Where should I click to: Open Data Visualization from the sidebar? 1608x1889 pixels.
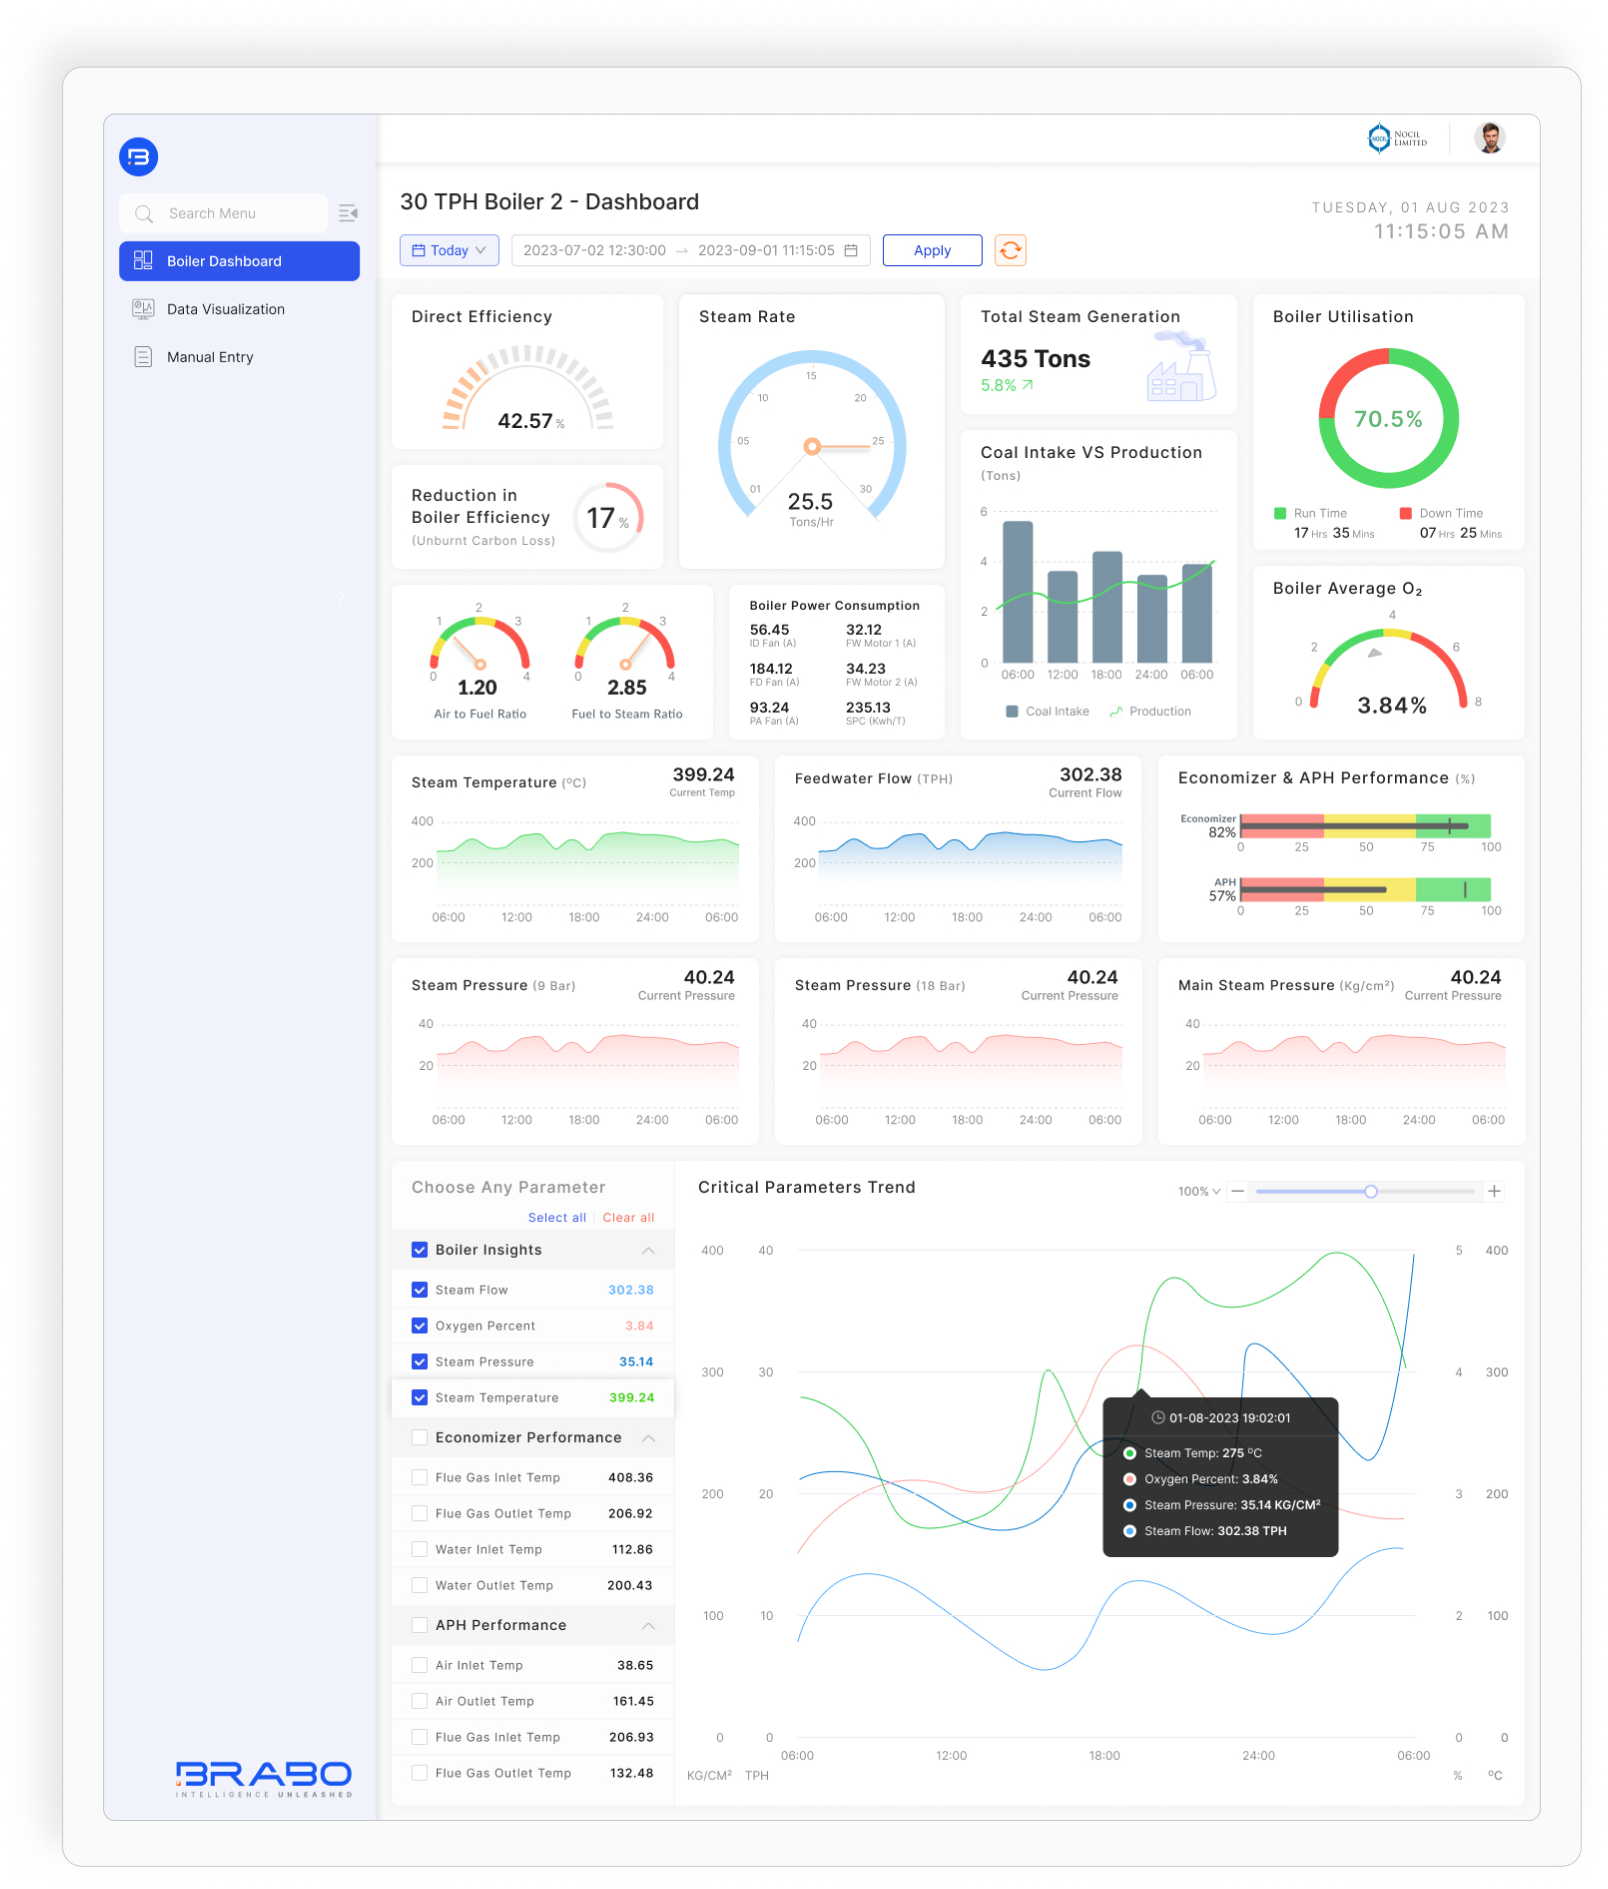pyautogui.click(x=225, y=309)
